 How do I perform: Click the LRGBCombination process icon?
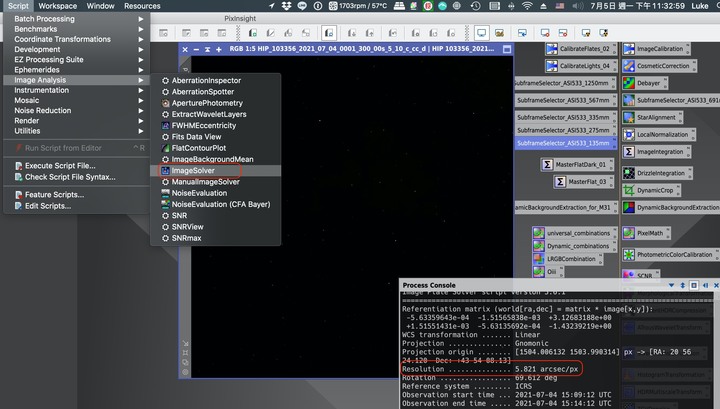pyautogui.click(x=567, y=259)
